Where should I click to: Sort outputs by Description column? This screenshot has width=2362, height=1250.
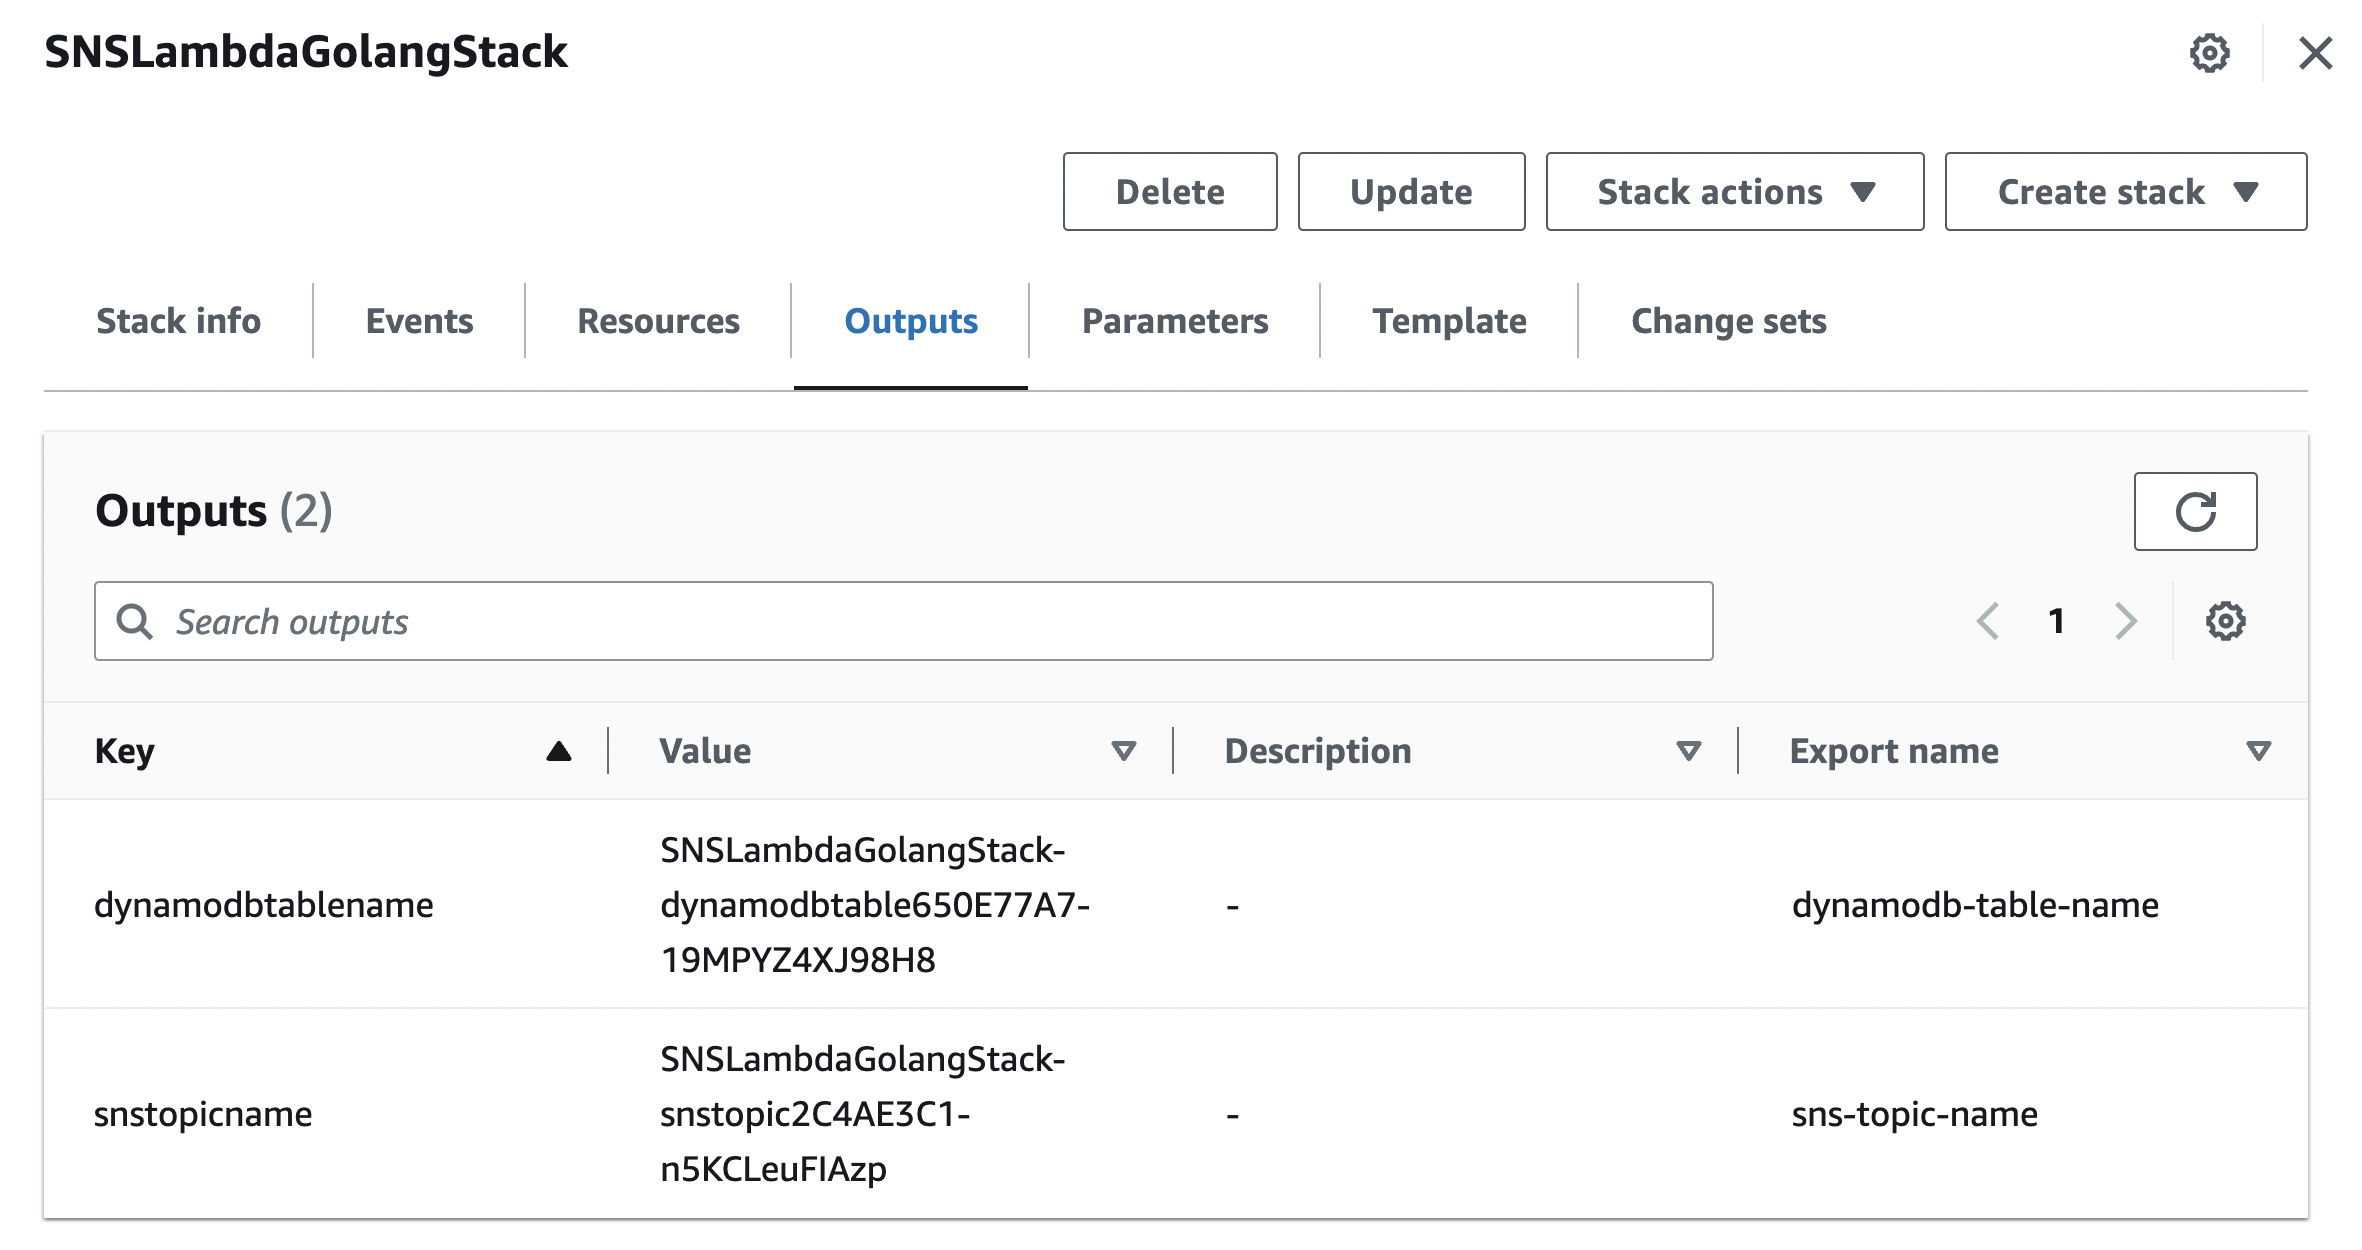coord(1689,751)
